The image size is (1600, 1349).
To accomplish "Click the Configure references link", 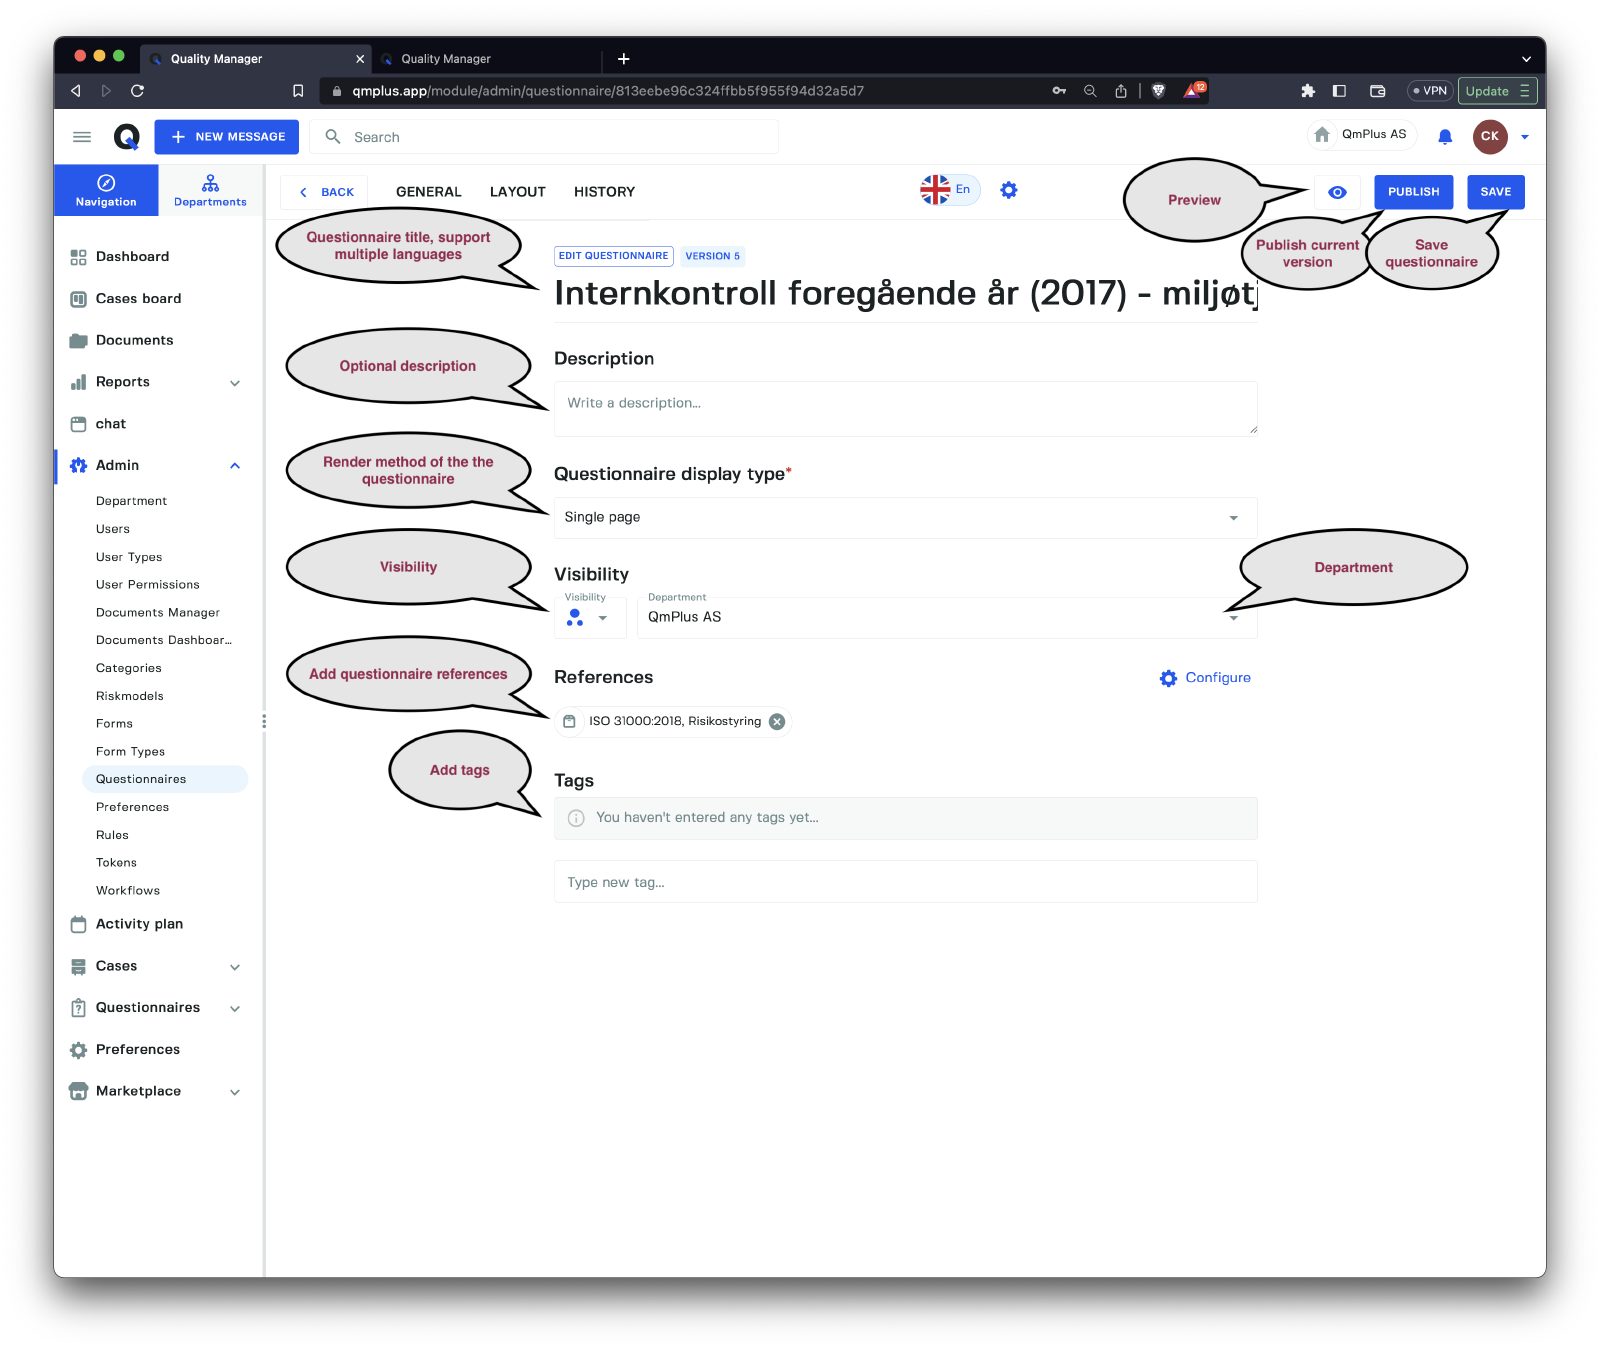I will click(1205, 678).
